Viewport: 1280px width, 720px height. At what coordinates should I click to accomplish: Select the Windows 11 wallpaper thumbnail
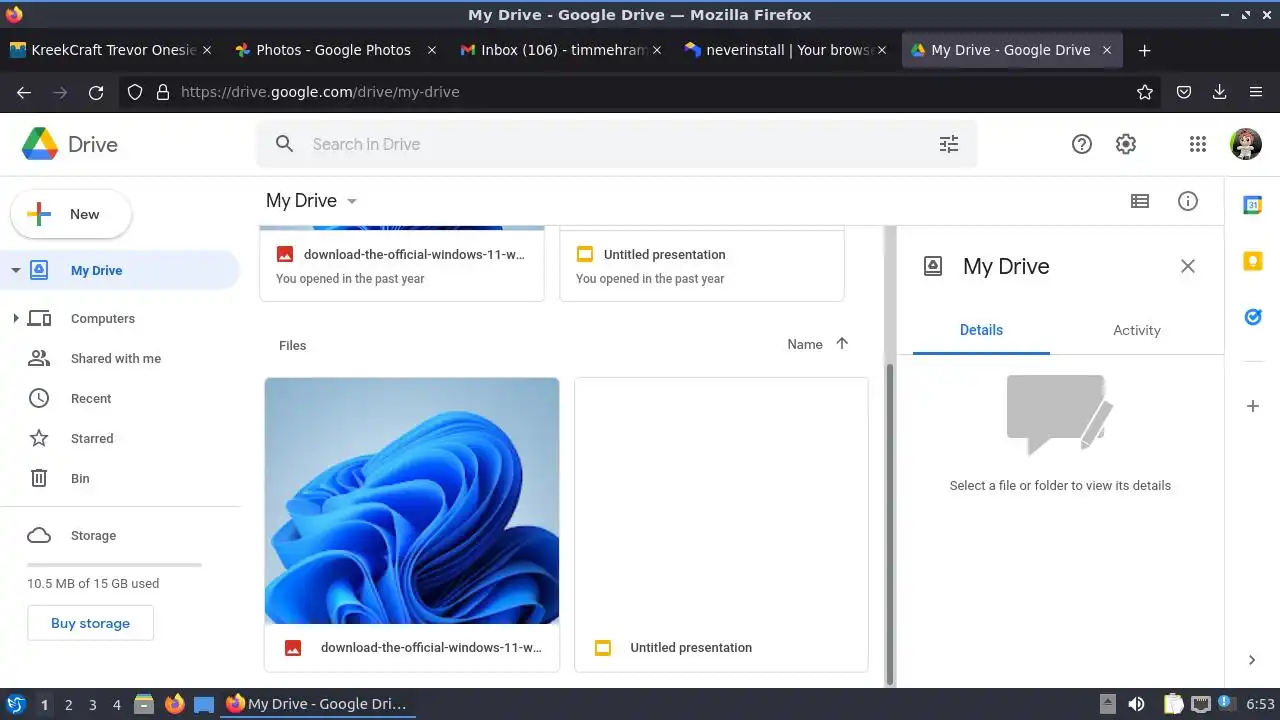pos(412,500)
